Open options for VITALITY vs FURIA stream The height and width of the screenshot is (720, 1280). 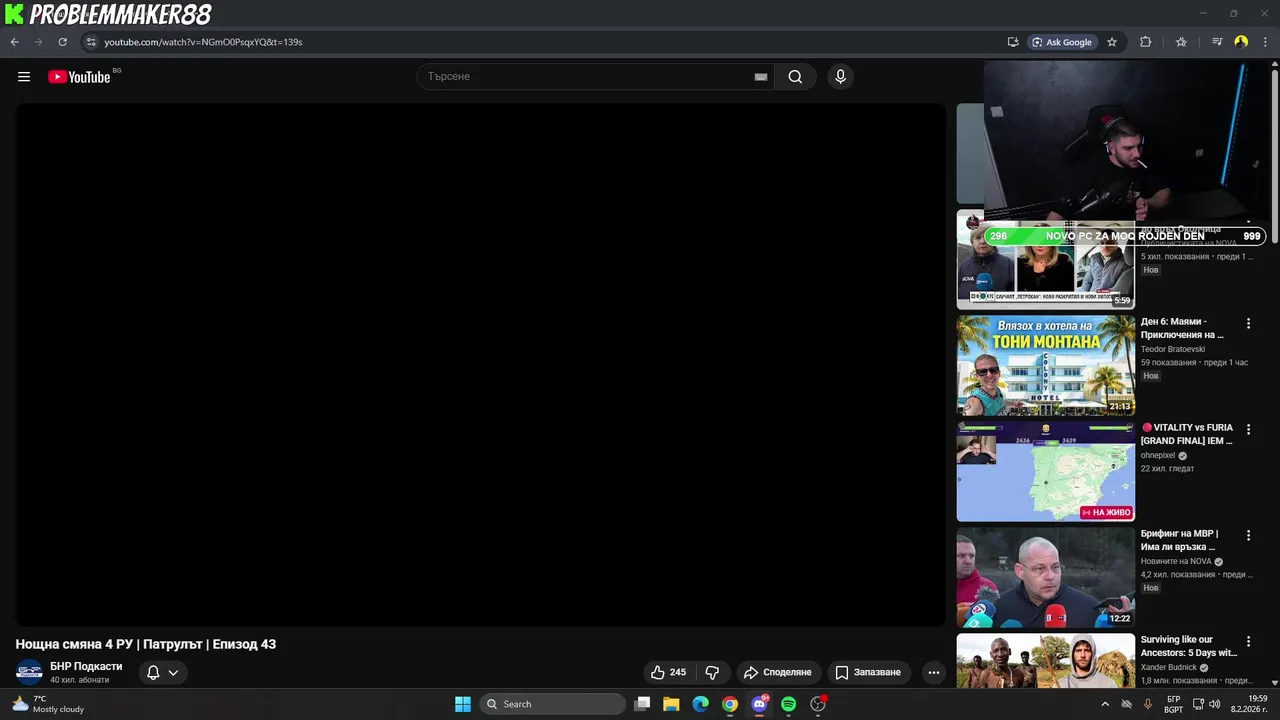(1248, 430)
